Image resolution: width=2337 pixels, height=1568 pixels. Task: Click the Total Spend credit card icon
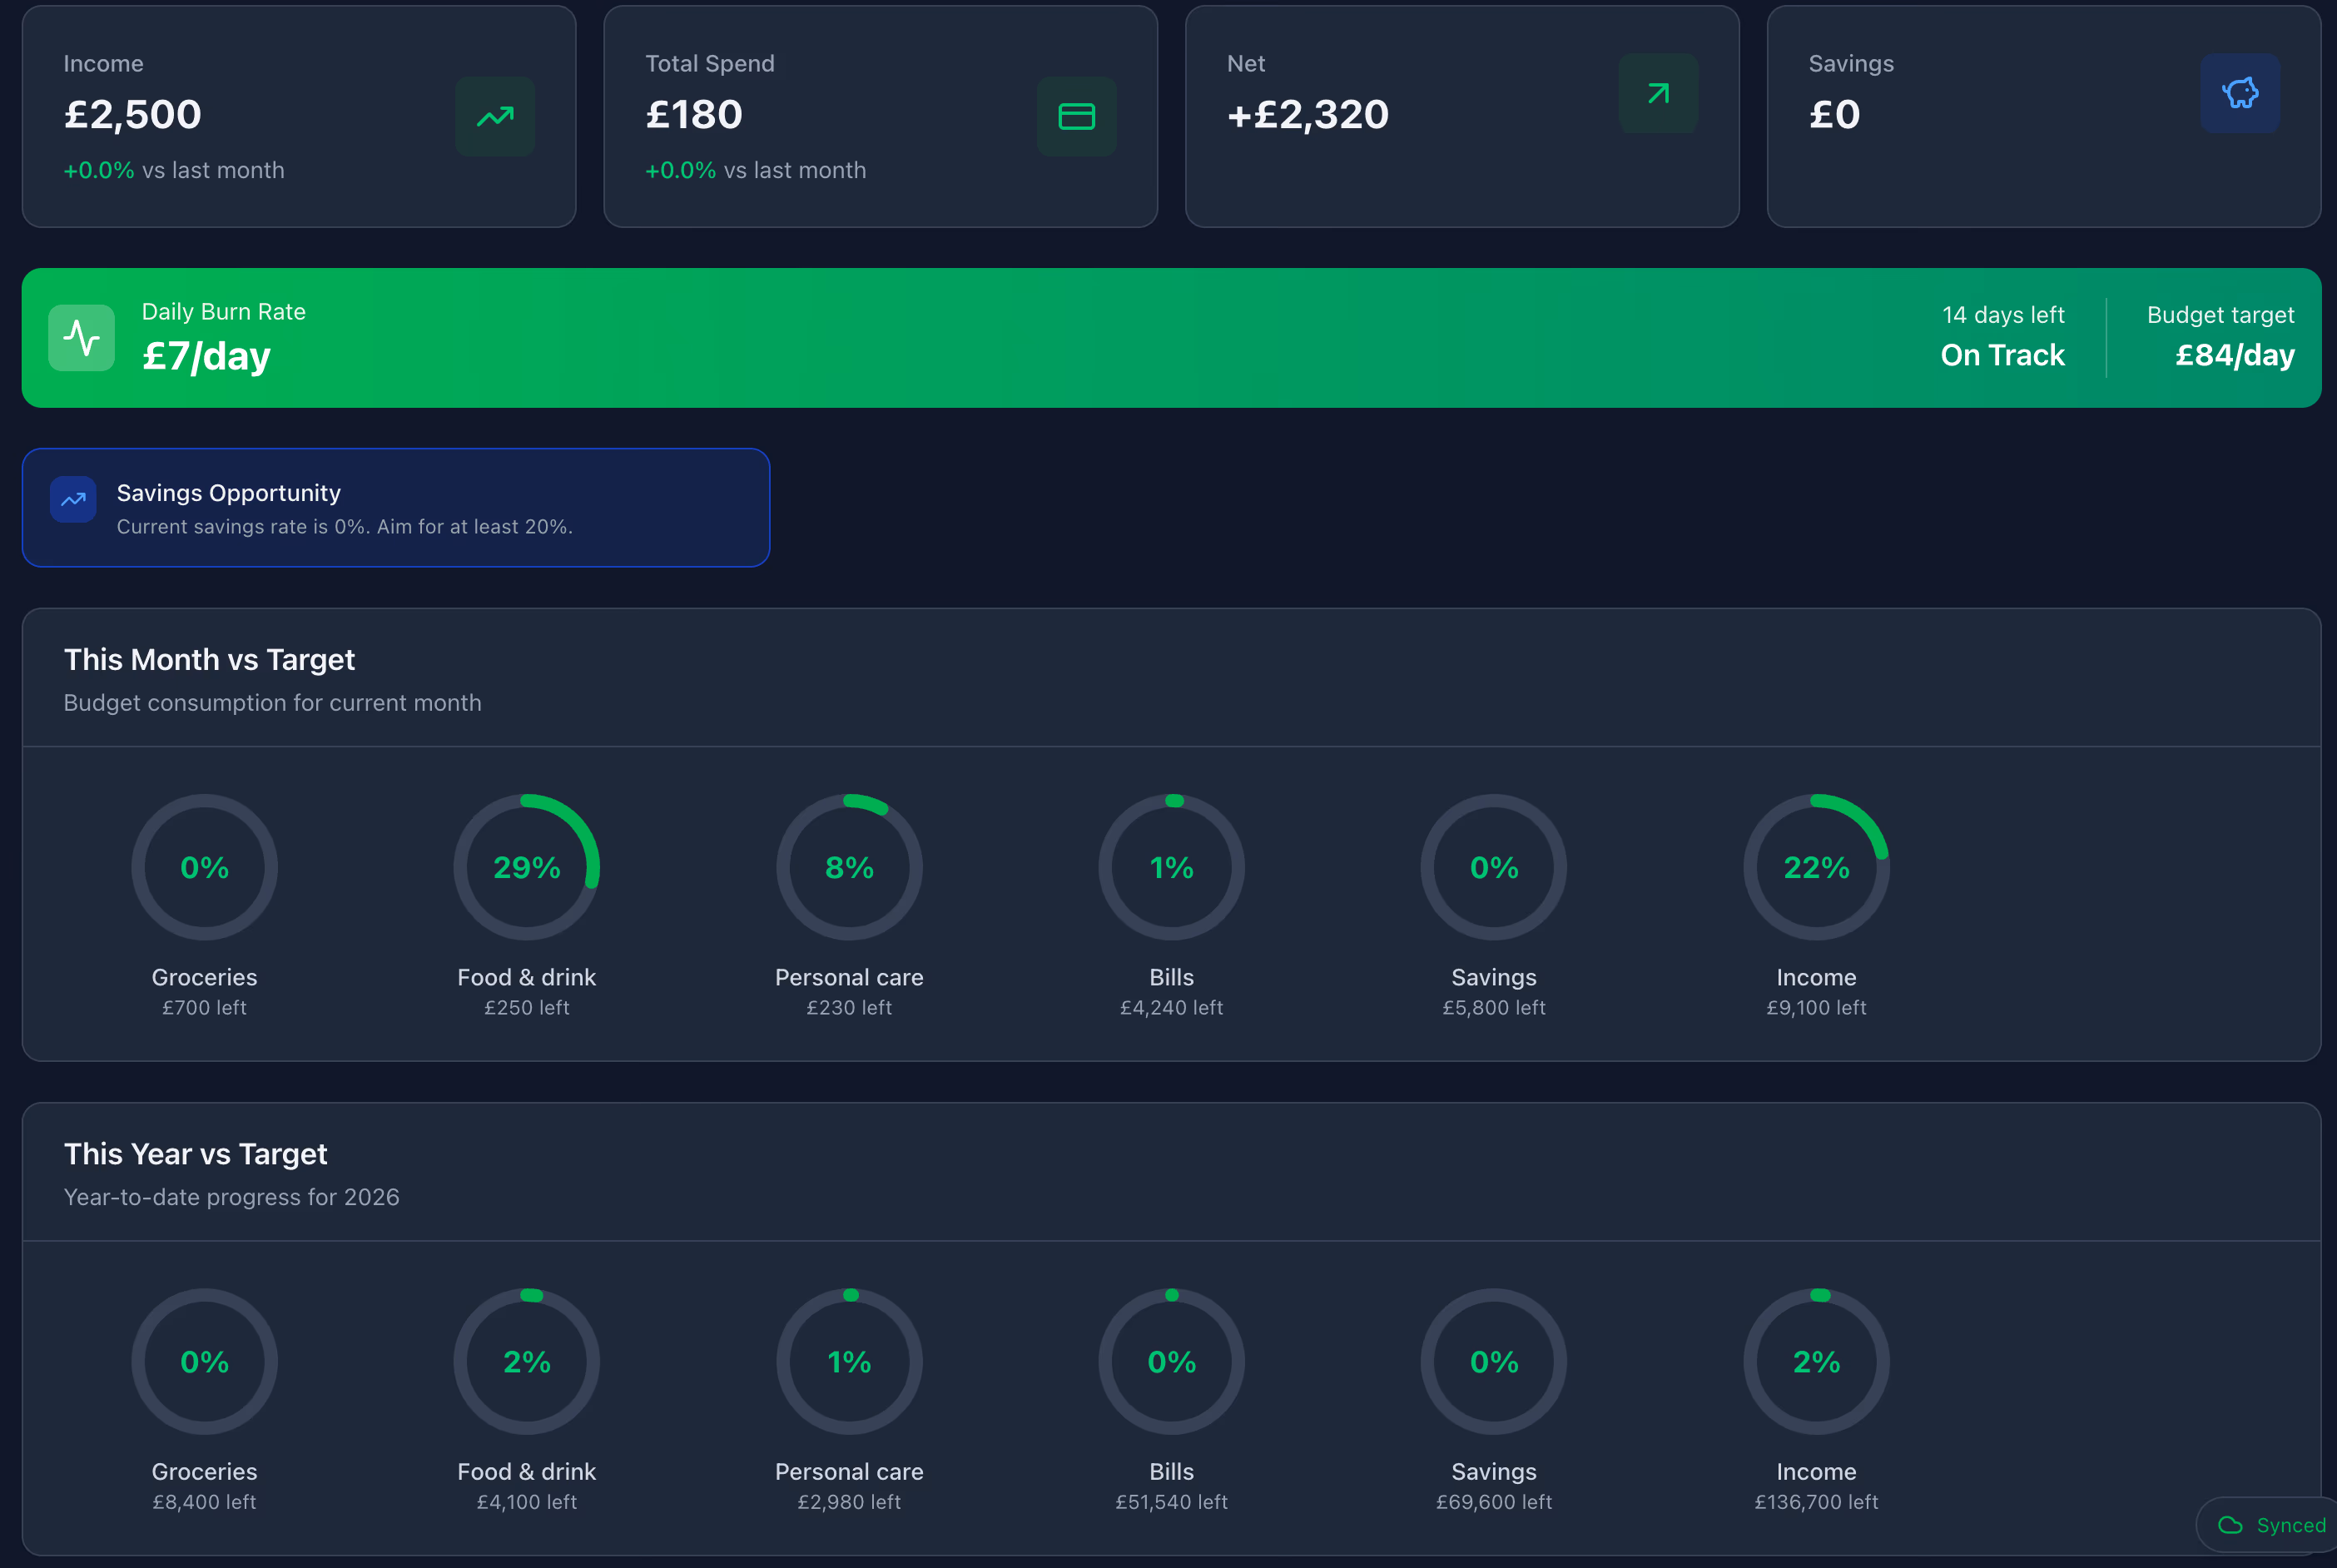tap(1076, 117)
